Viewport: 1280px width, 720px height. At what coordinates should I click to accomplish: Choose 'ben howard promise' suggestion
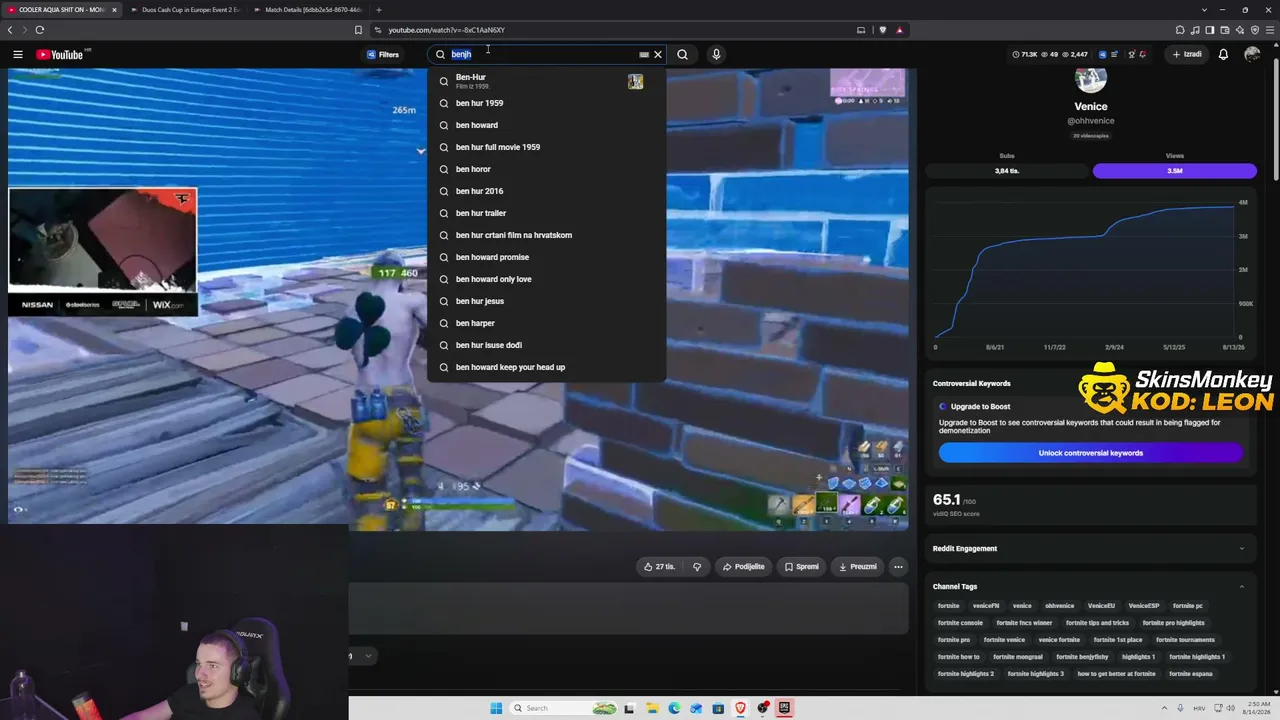point(546,257)
